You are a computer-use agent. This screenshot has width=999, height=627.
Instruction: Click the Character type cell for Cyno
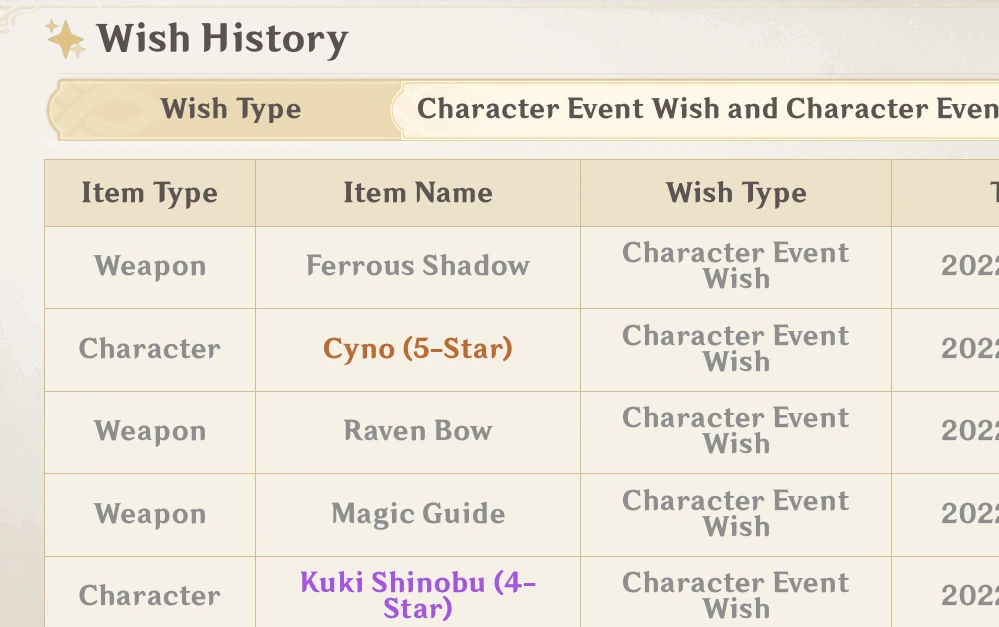click(x=149, y=349)
